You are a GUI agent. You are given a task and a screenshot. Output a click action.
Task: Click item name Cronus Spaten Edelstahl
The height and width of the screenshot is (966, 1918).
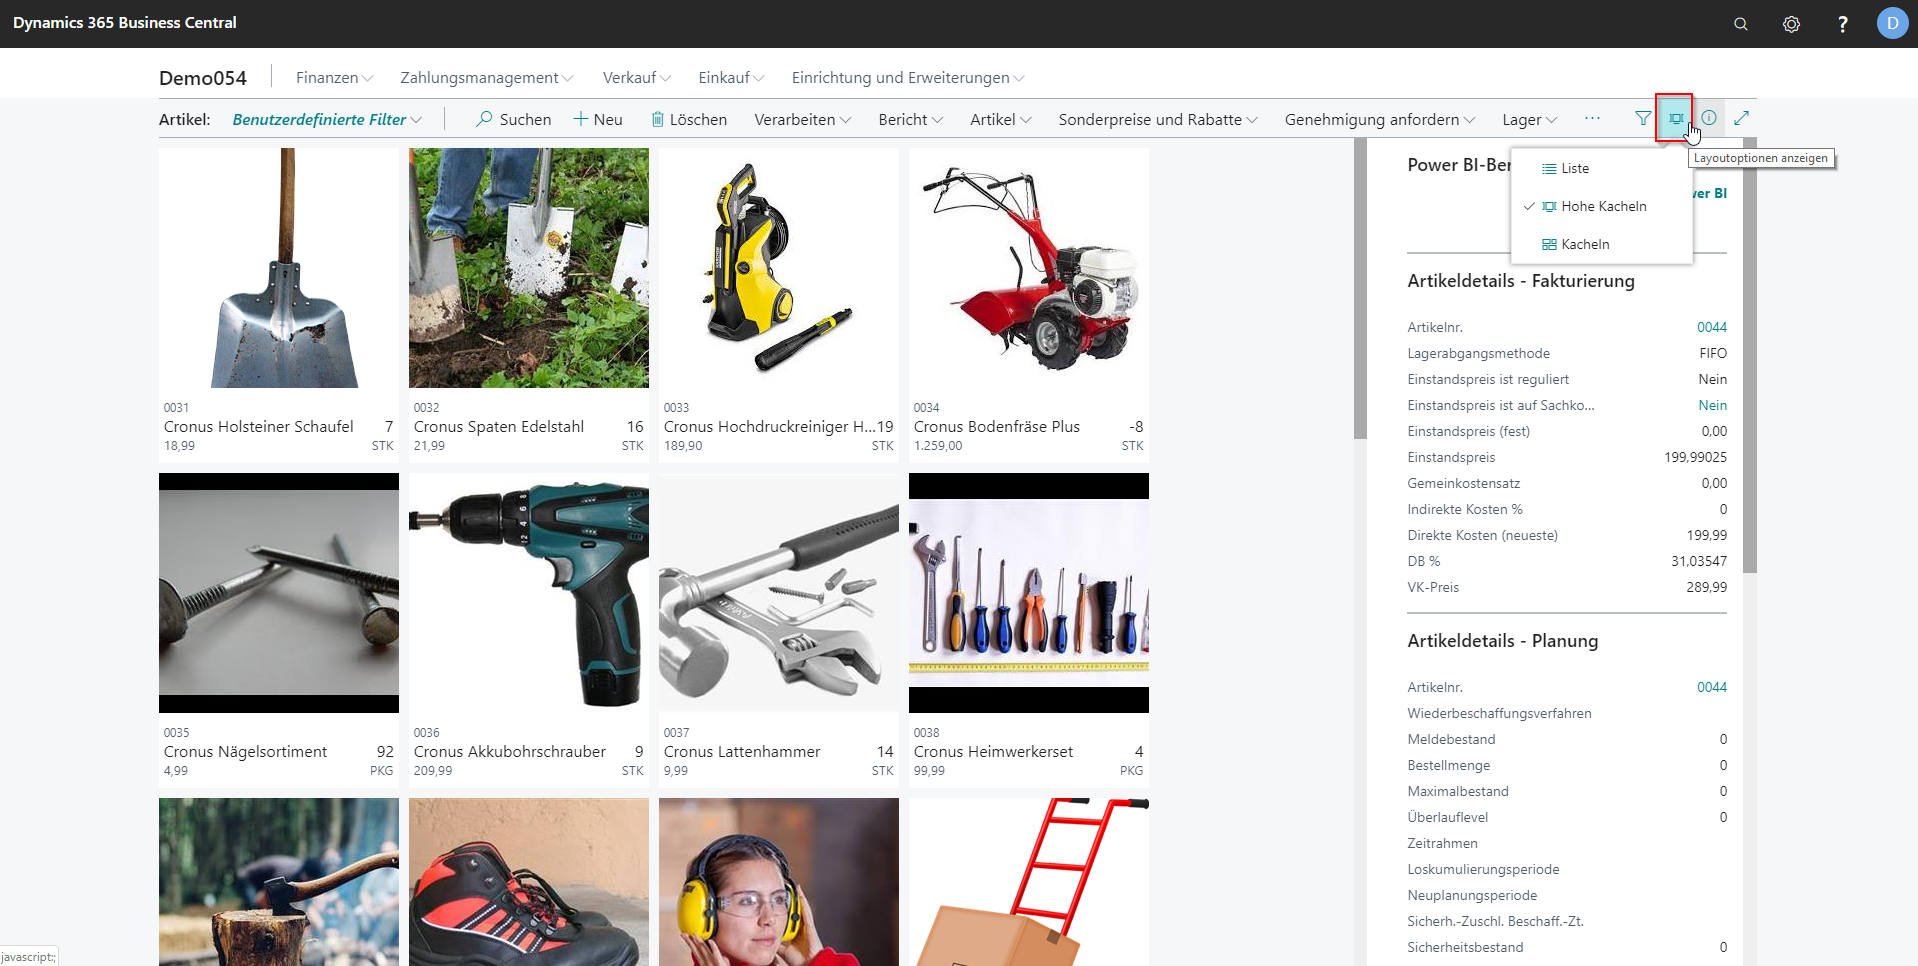[x=499, y=426]
